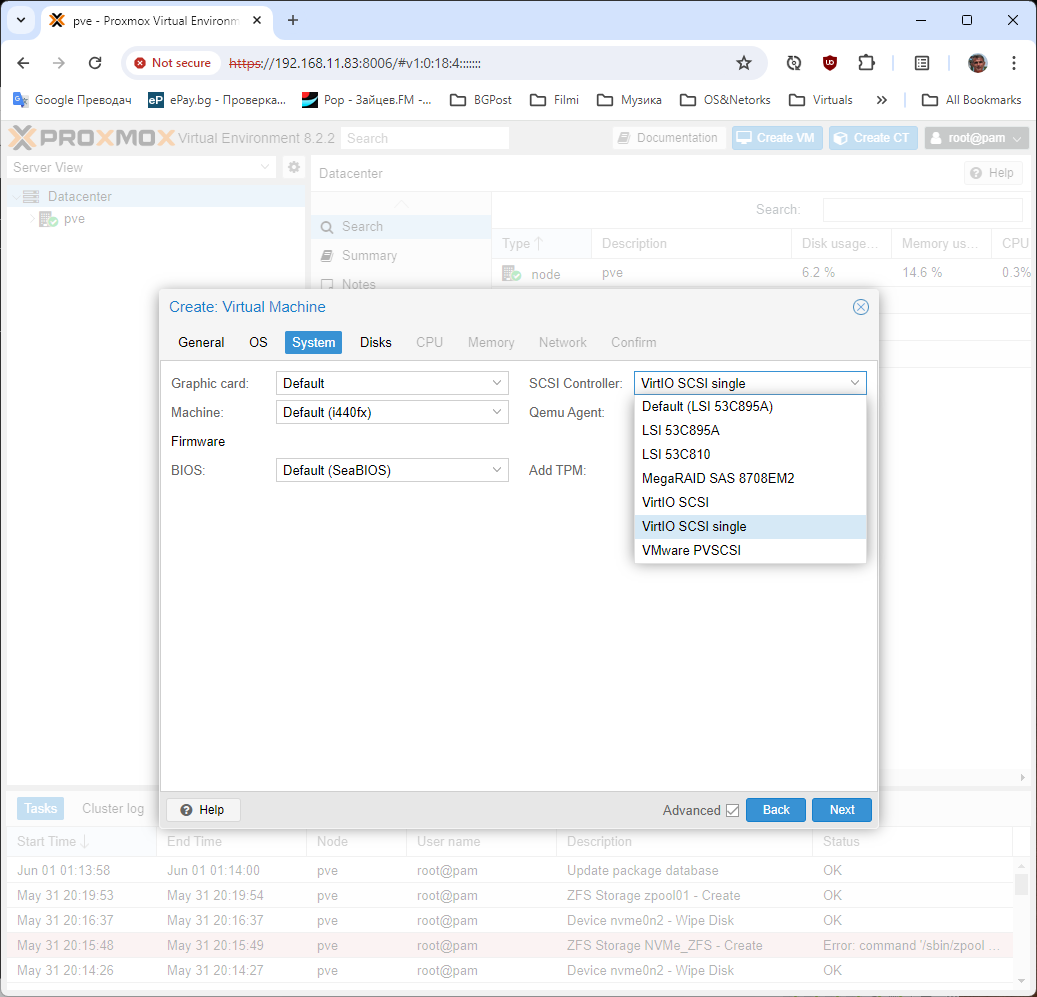Select VMware PVSCSI from the list

pos(691,550)
